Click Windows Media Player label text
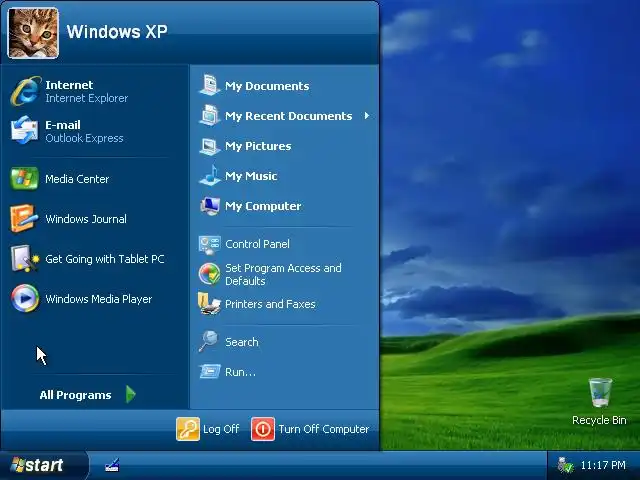640x480 pixels. click(99, 299)
